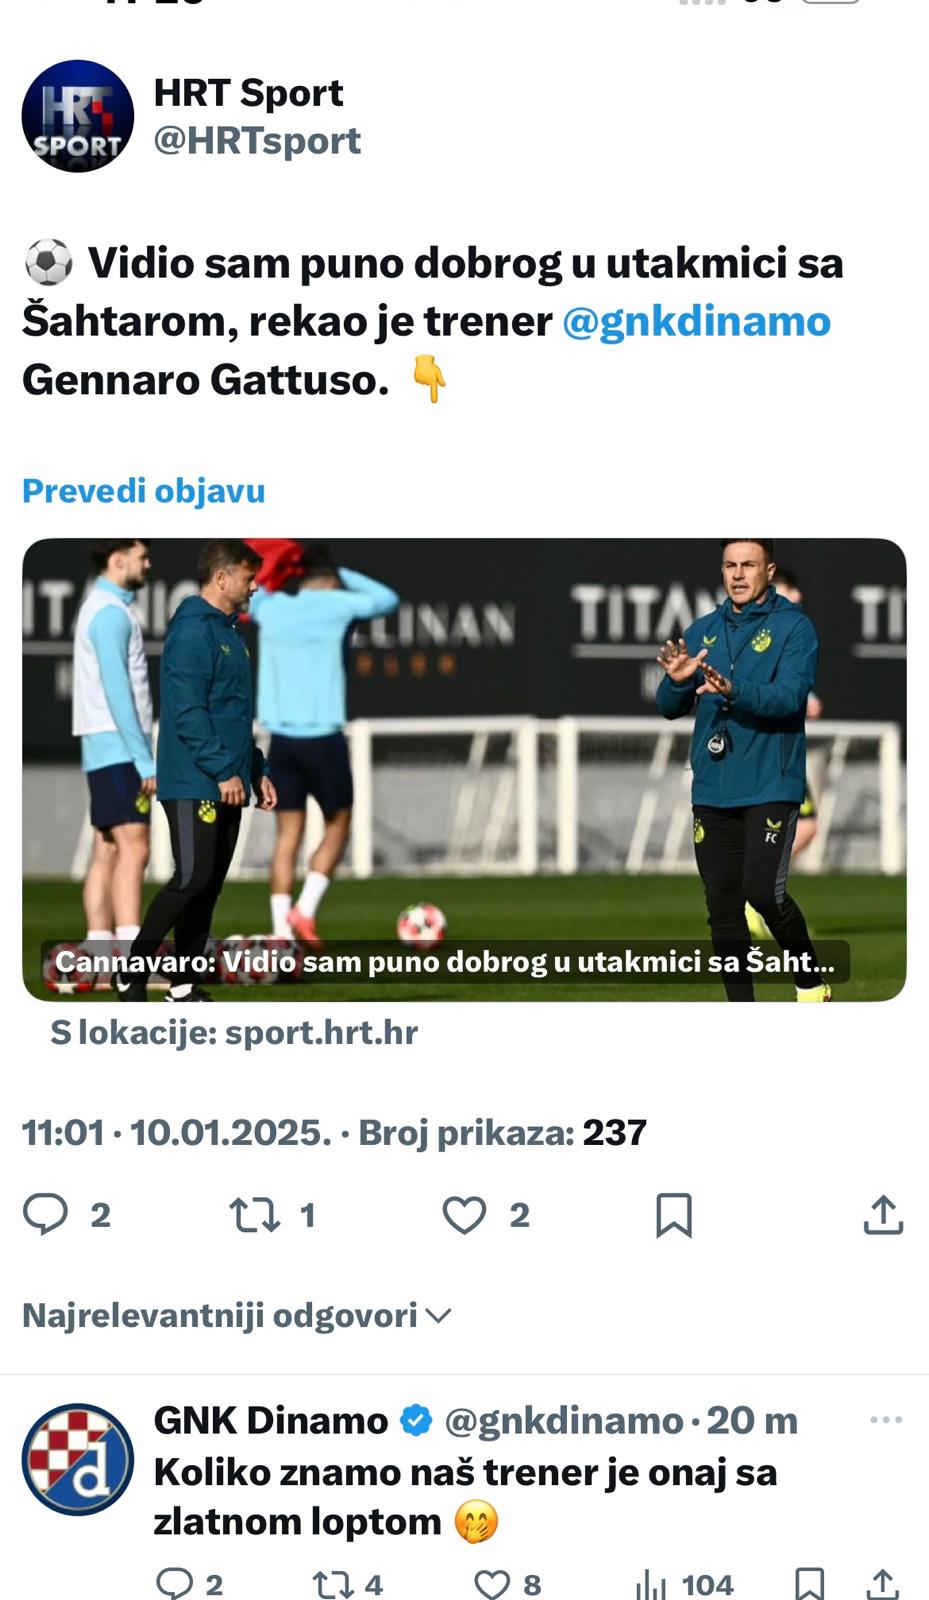
Task: Open the @gnkdinamo mention in the post
Action: pos(696,321)
